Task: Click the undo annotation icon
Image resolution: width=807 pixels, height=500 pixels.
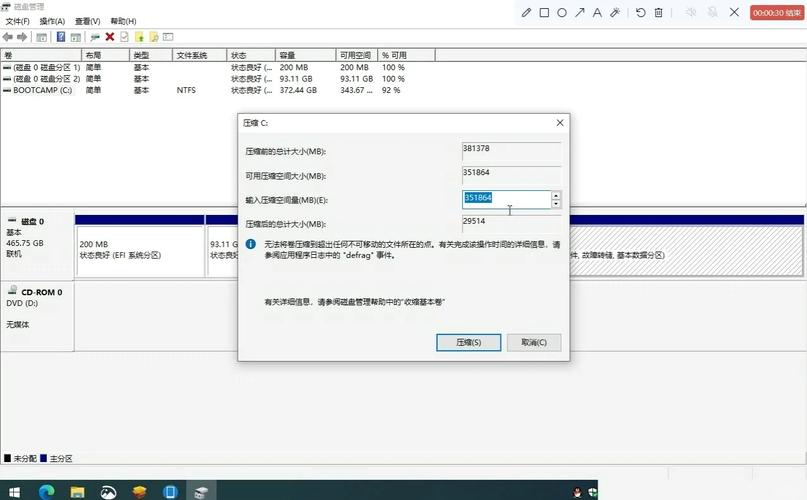Action: (641, 12)
